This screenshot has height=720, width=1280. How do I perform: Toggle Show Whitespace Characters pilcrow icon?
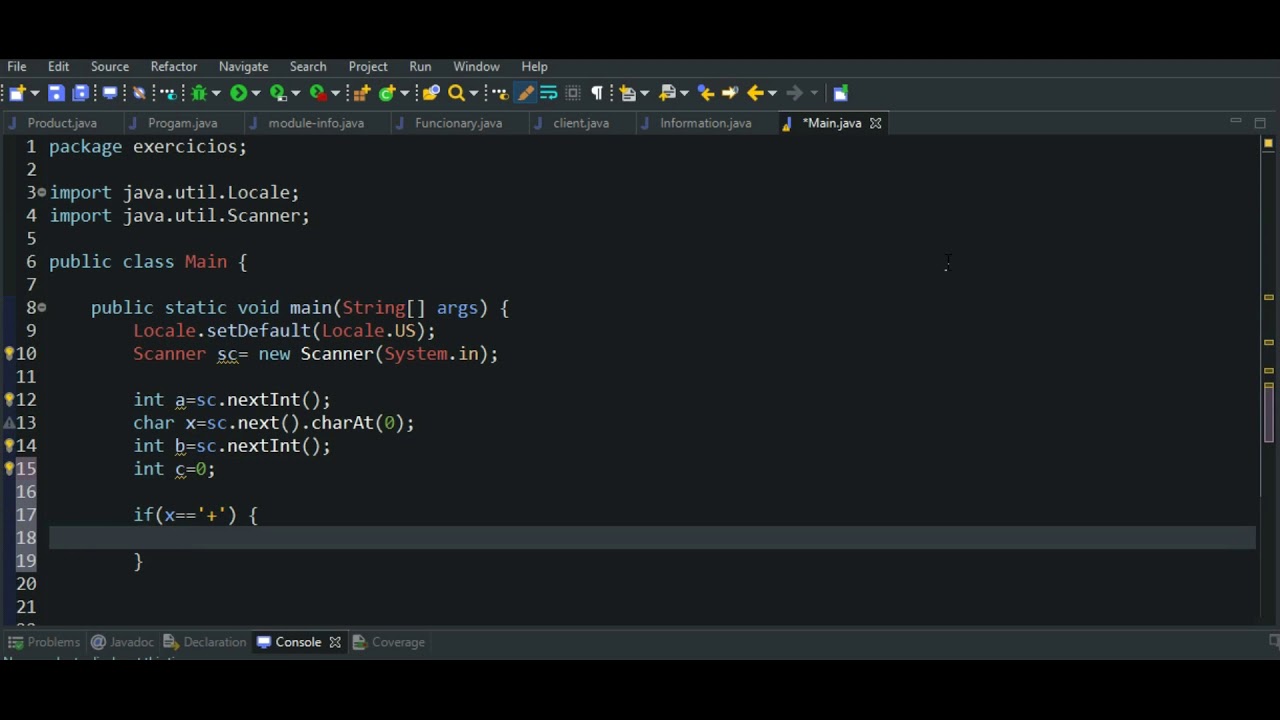[x=597, y=93]
